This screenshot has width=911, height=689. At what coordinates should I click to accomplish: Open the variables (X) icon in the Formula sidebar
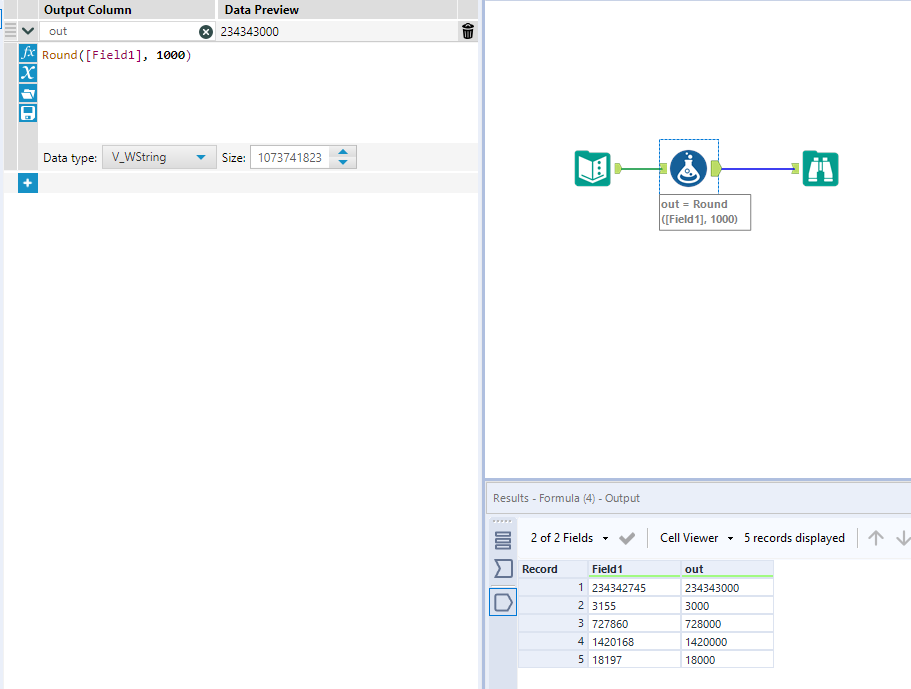(27, 73)
